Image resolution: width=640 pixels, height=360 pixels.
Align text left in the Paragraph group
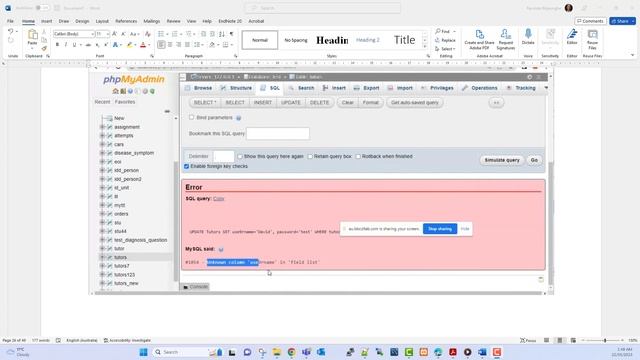pyautogui.click(x=161, y=45)
